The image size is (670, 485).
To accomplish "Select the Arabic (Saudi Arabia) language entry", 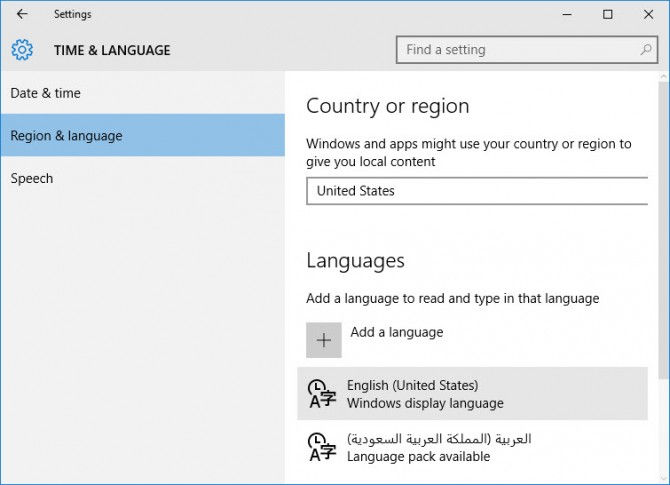I will [x=473, y=447].
